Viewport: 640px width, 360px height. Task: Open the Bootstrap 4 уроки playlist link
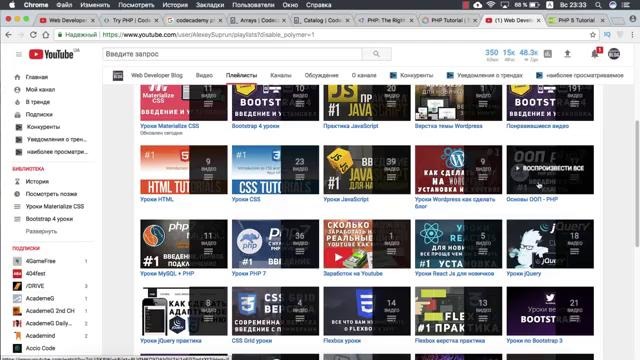256,126
